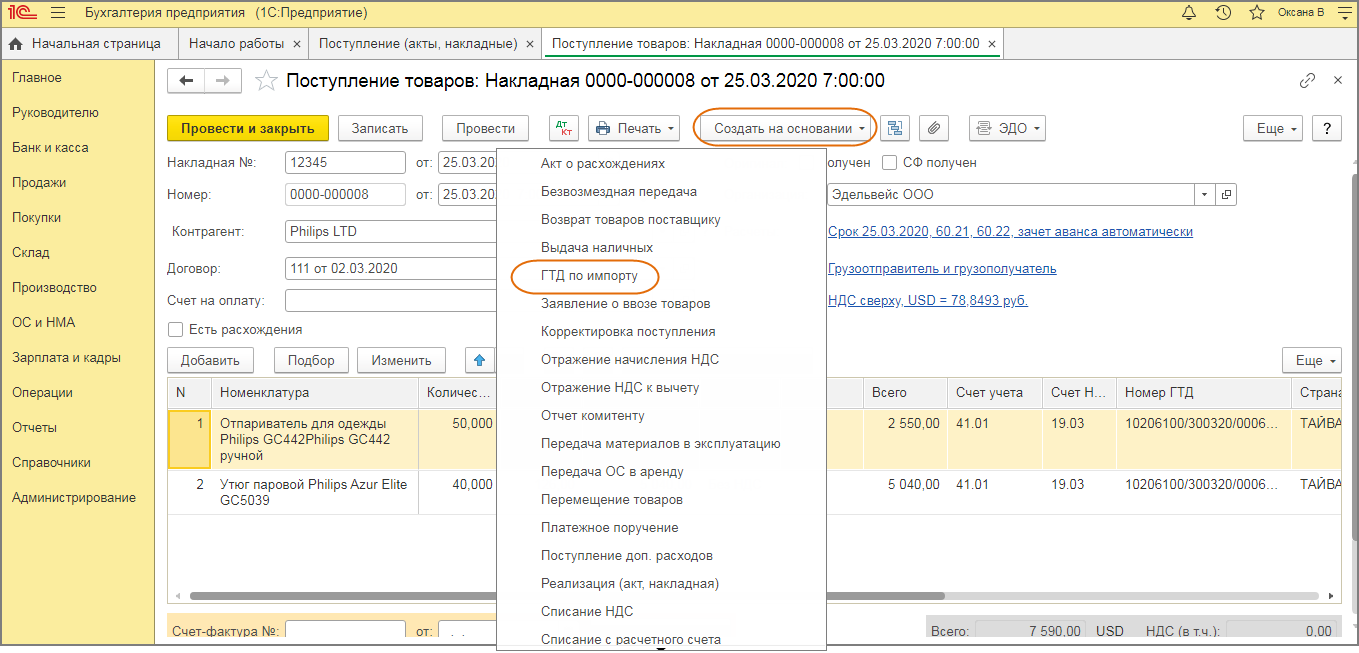The height and width of the screenshot is (653, 1359).
Task: Add document to favorites with star
Action: pos(266,81)
